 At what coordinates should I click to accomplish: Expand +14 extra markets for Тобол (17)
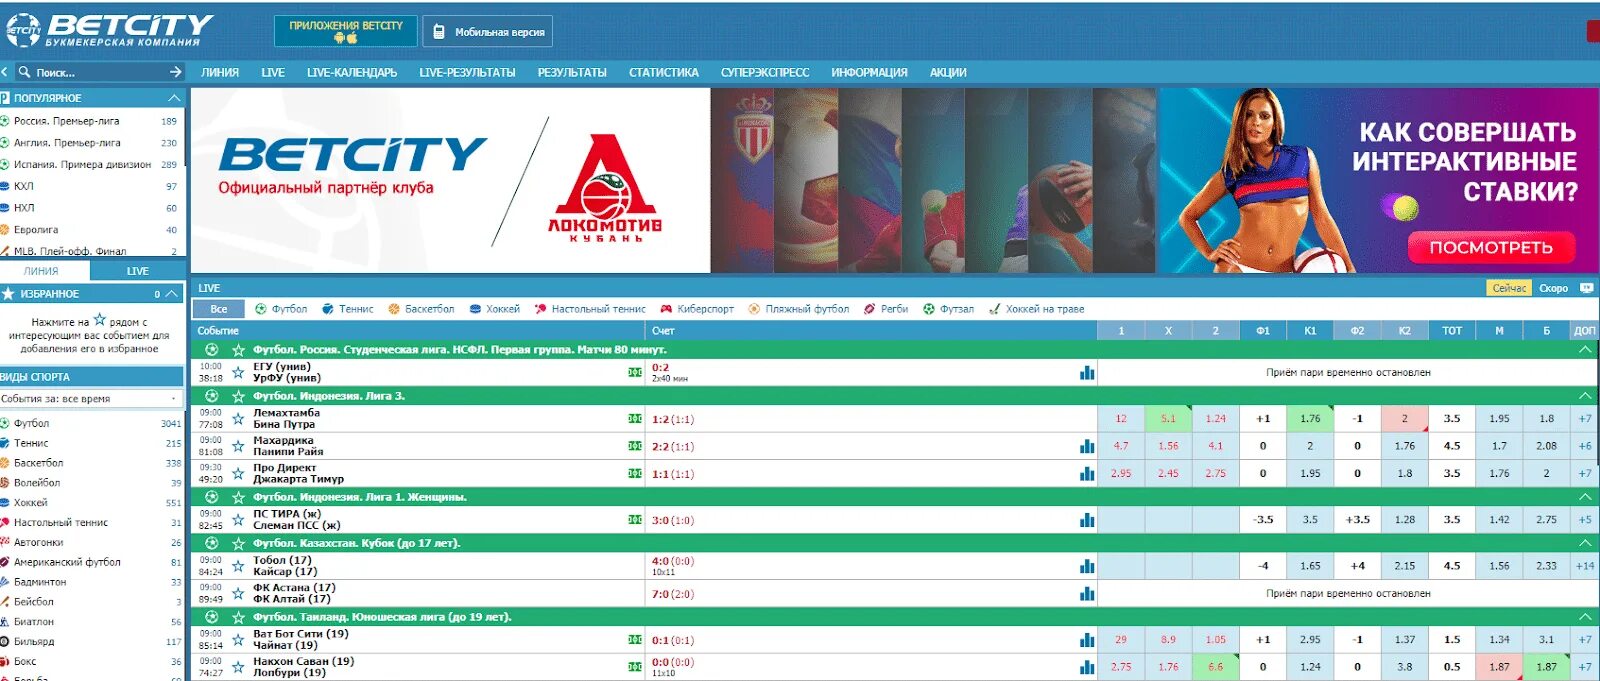(1585, 566)
